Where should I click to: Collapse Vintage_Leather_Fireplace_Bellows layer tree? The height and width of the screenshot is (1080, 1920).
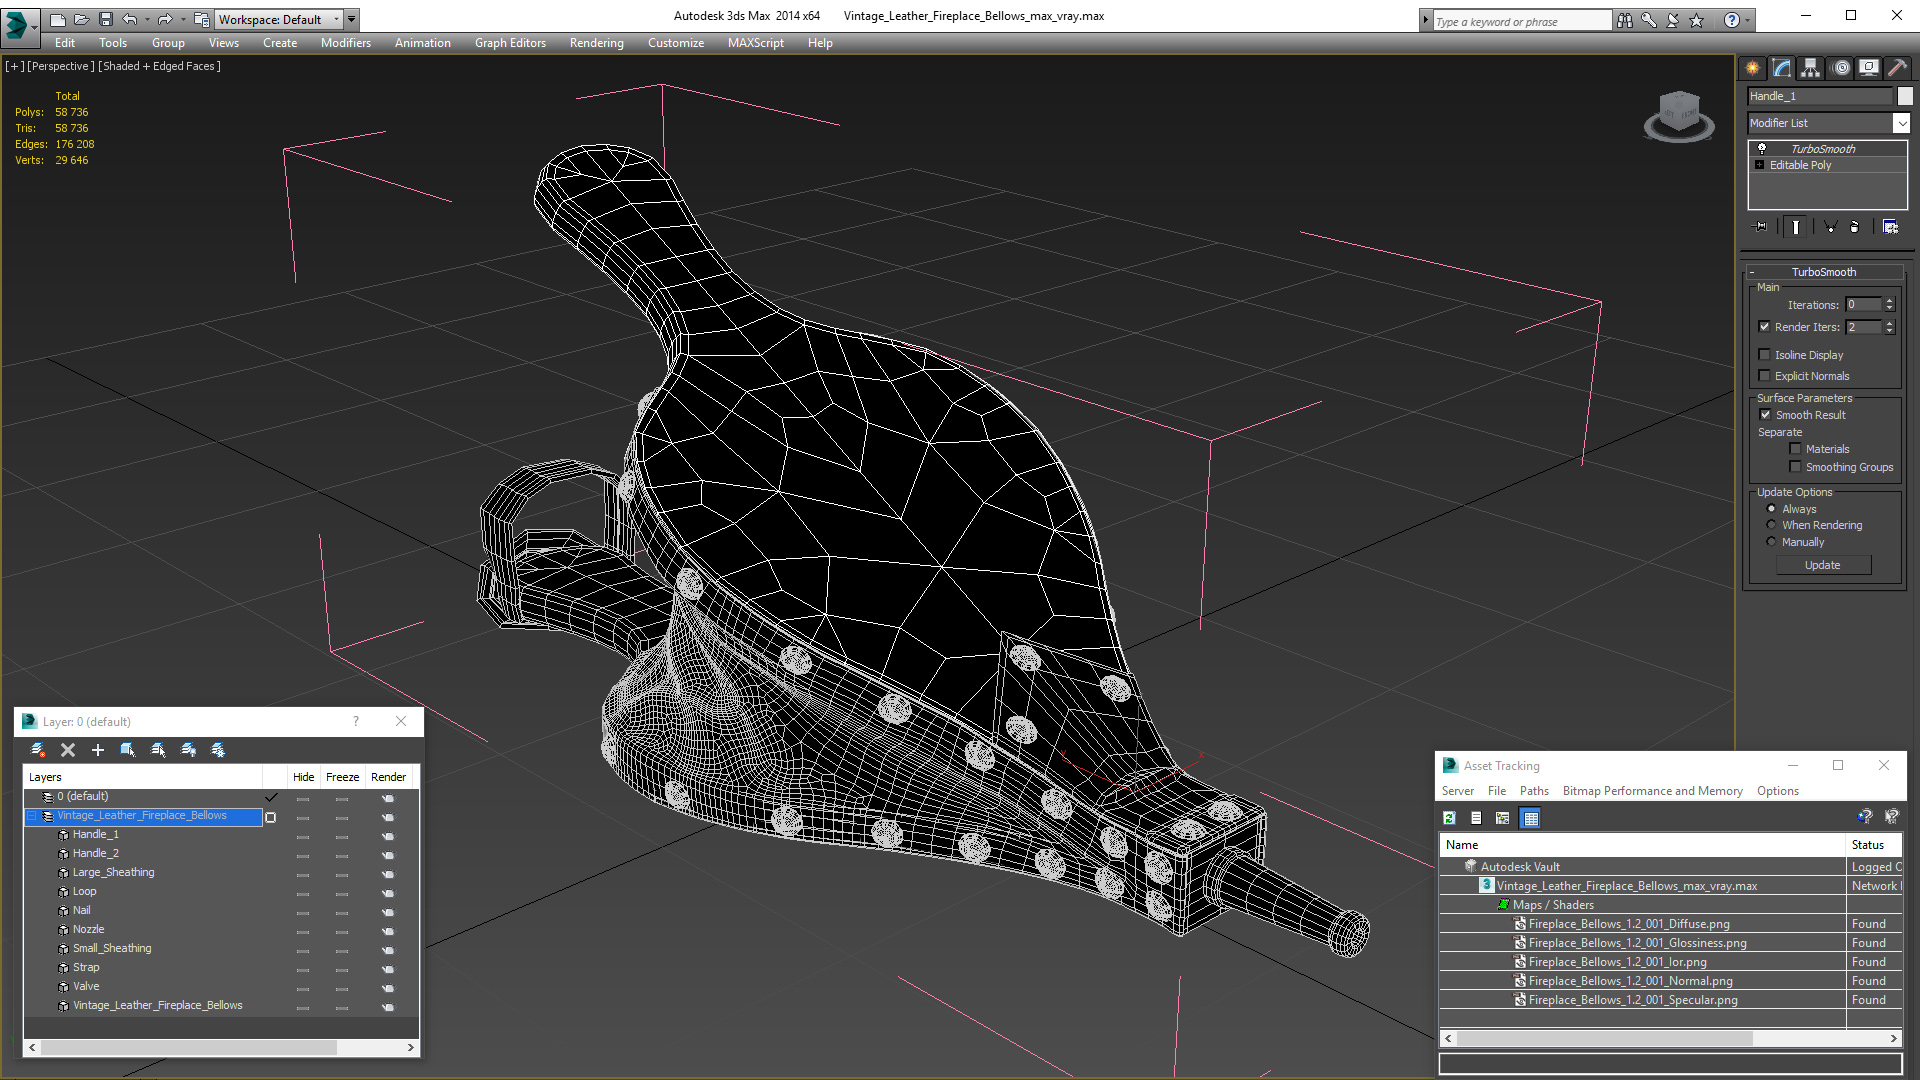(32, 816)
